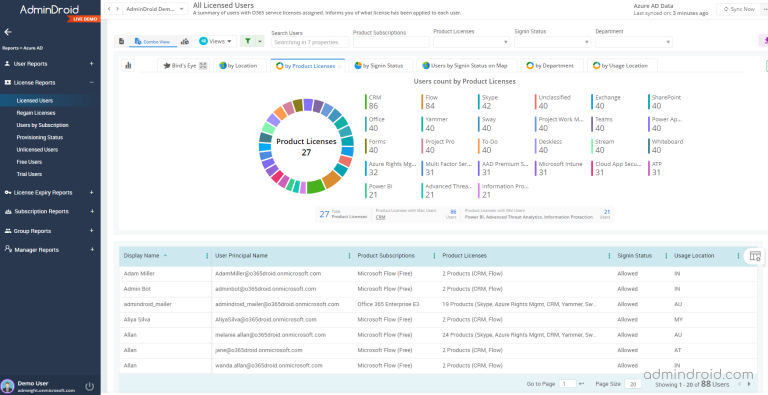Open Users by Subscription report
This screenshot has height=395, width=768.
coord(43,125)
